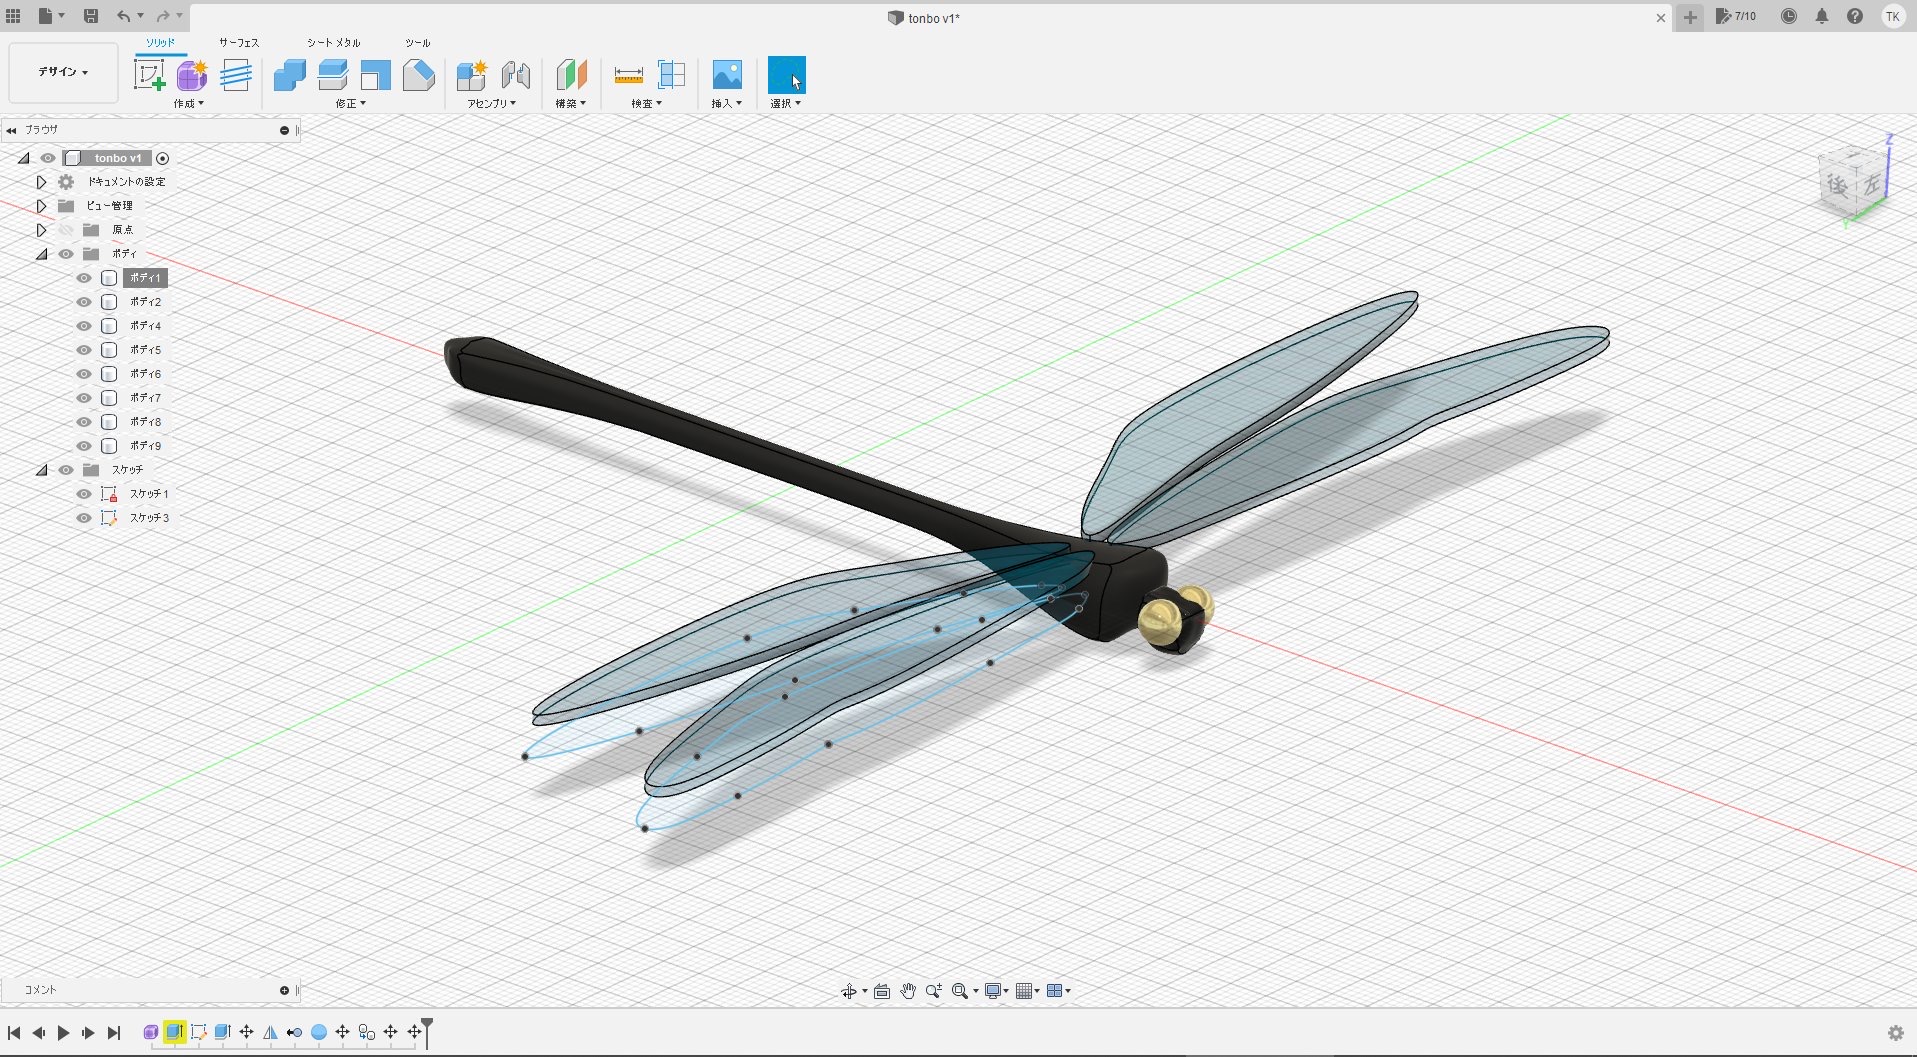1917x1057 pixels.
Task: Click the Undo arrow
Action: point(123,16)
